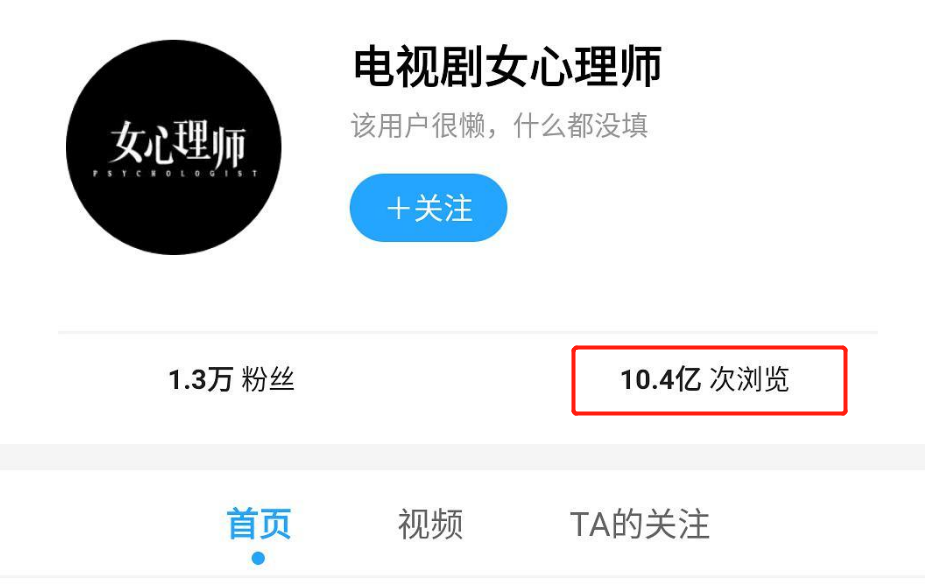
Task: Open the 首页 tab
Action: [x=258, y=523]
